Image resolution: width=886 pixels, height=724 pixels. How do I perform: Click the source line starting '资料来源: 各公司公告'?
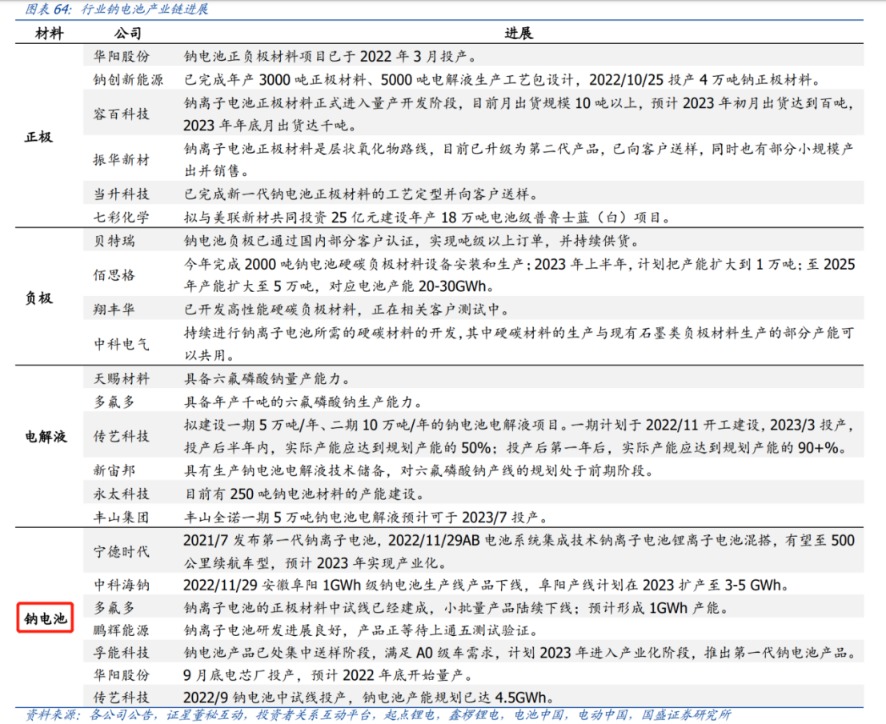click(379, 715)
